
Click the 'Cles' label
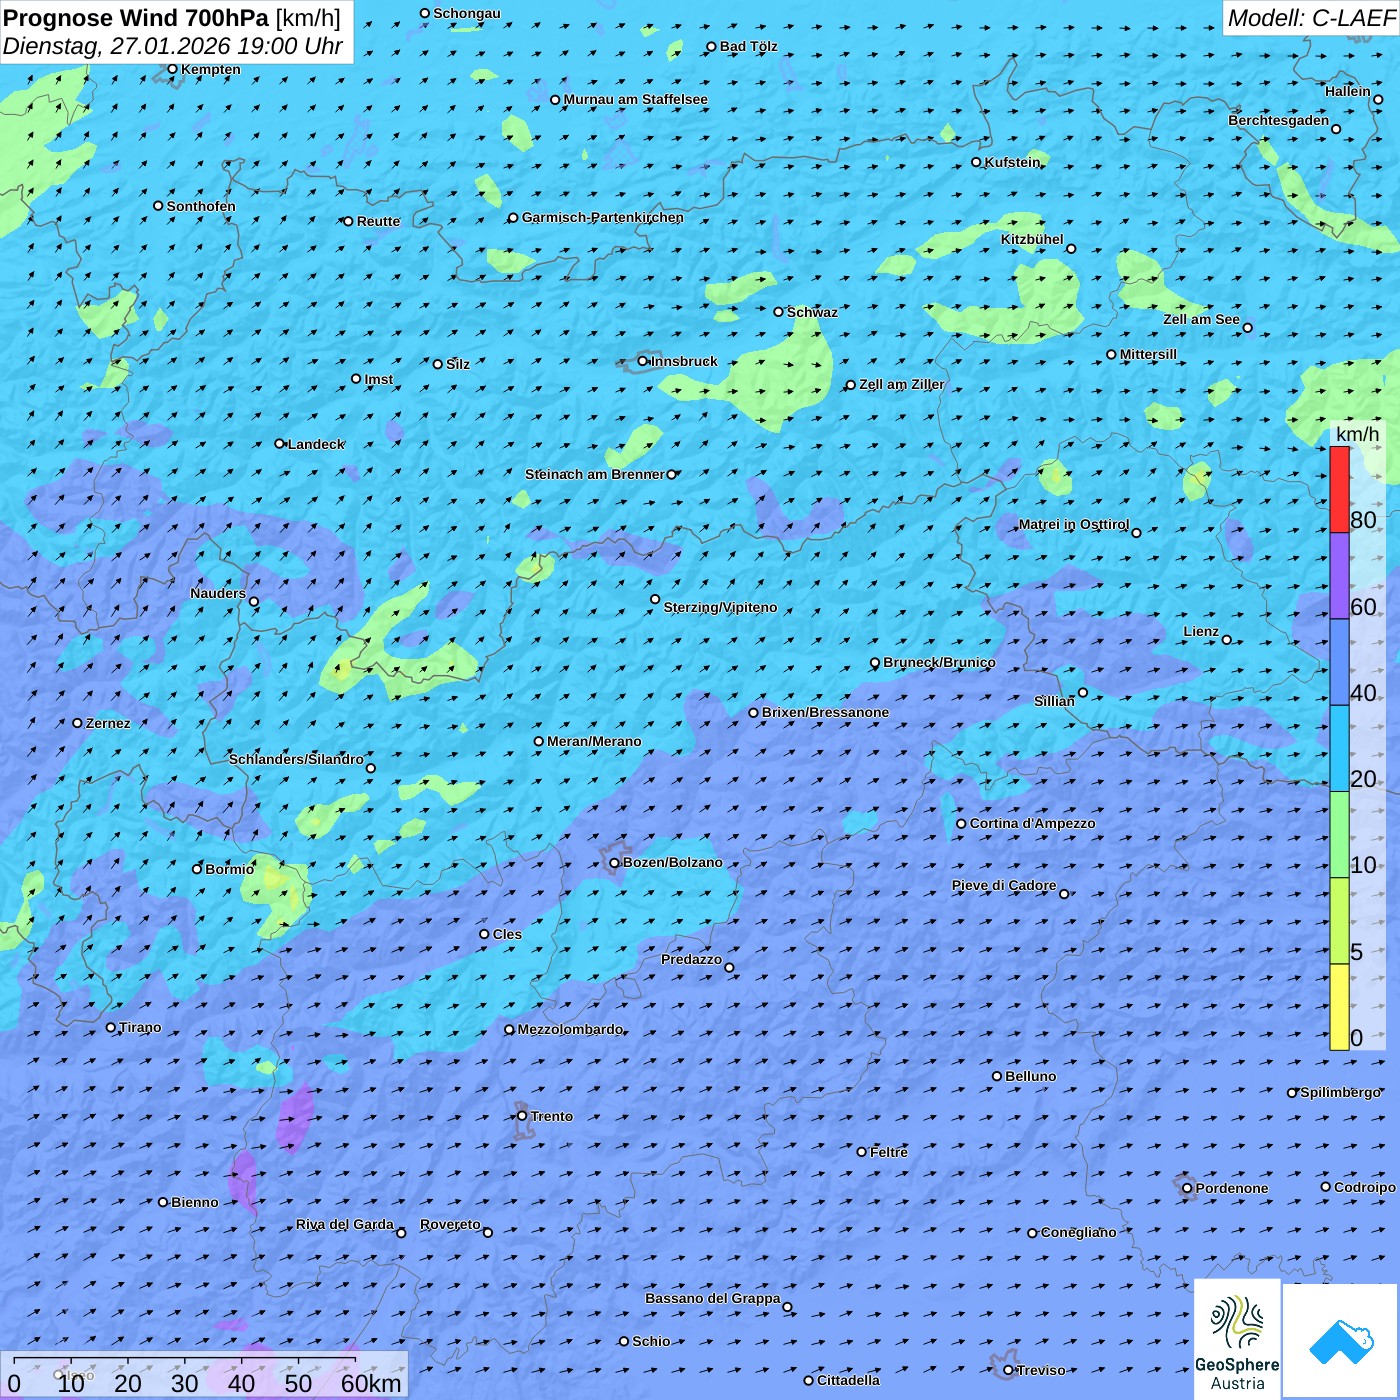[507, 934]
